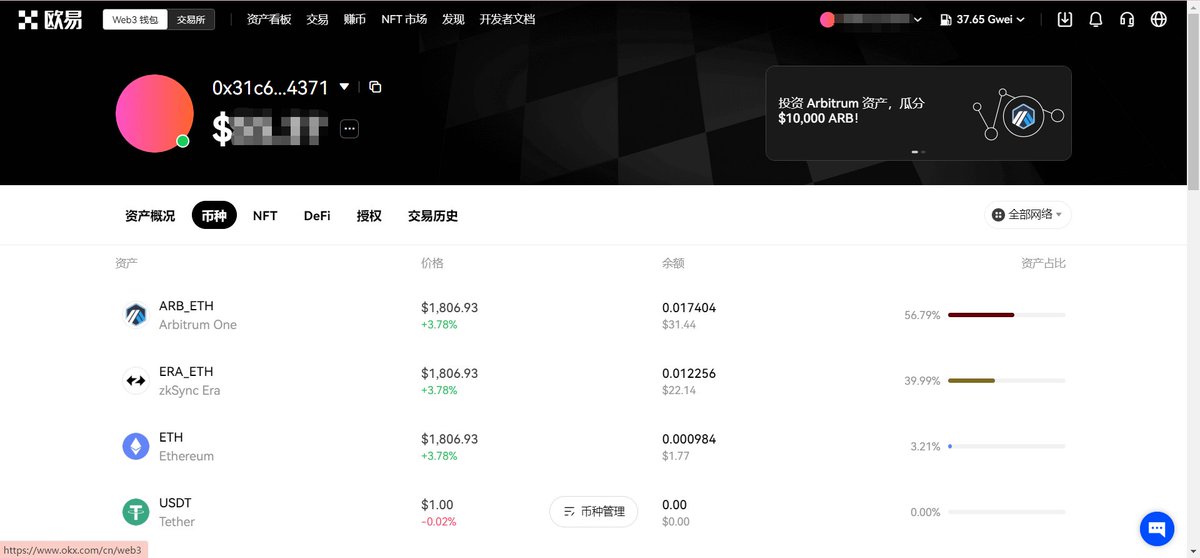The height and width of the screenshot is (558, 1200).
Task: Click the USDT price $1.00
Action: click(x=437, y=505)
